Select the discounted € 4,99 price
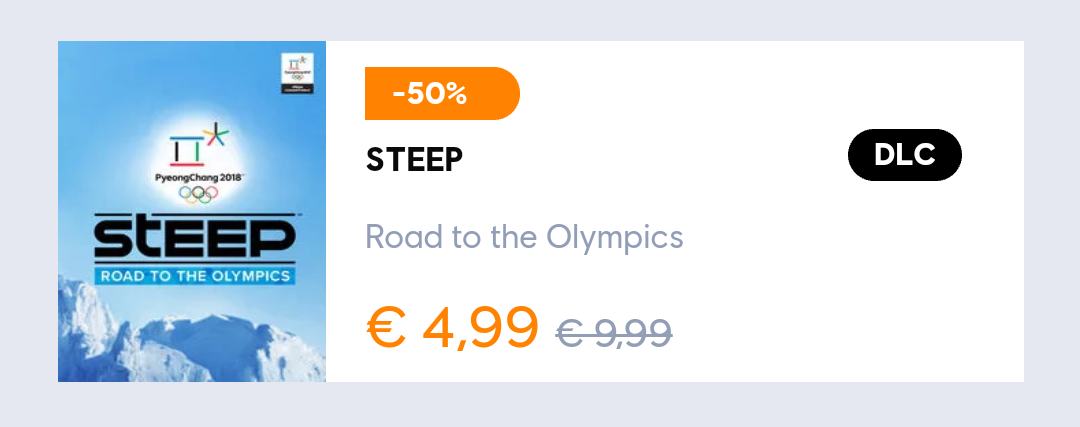Viewport: 1080px width, 427px height. pos(452,327)
